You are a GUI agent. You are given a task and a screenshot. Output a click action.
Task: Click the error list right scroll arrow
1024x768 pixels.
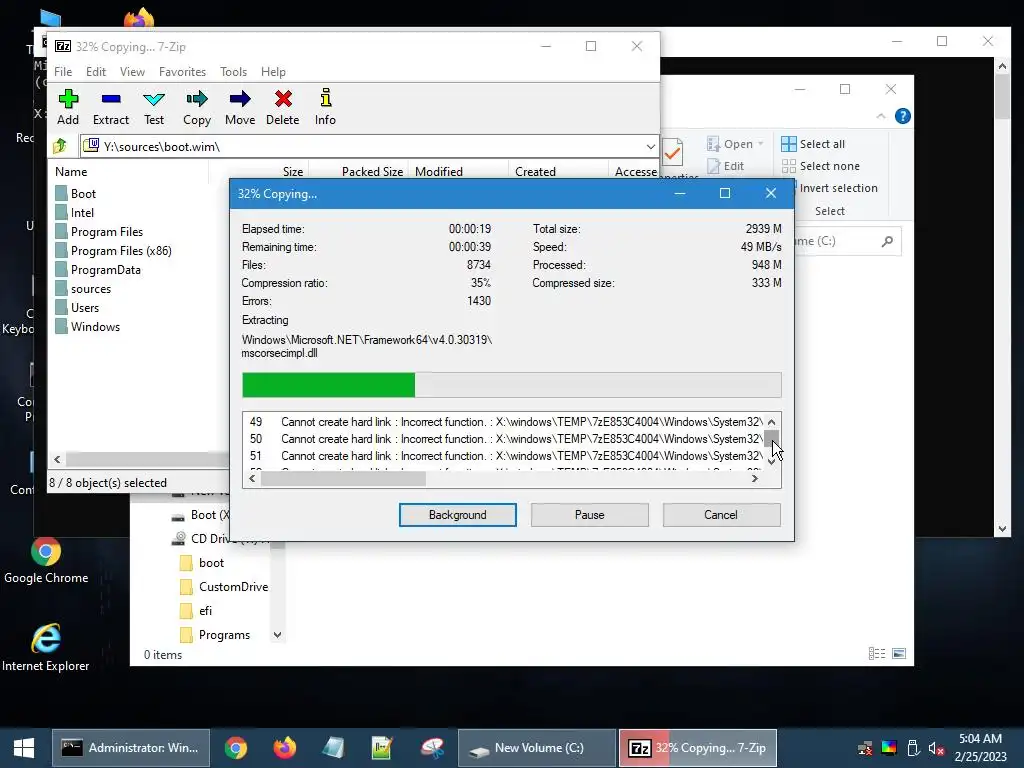coord(755,479)
